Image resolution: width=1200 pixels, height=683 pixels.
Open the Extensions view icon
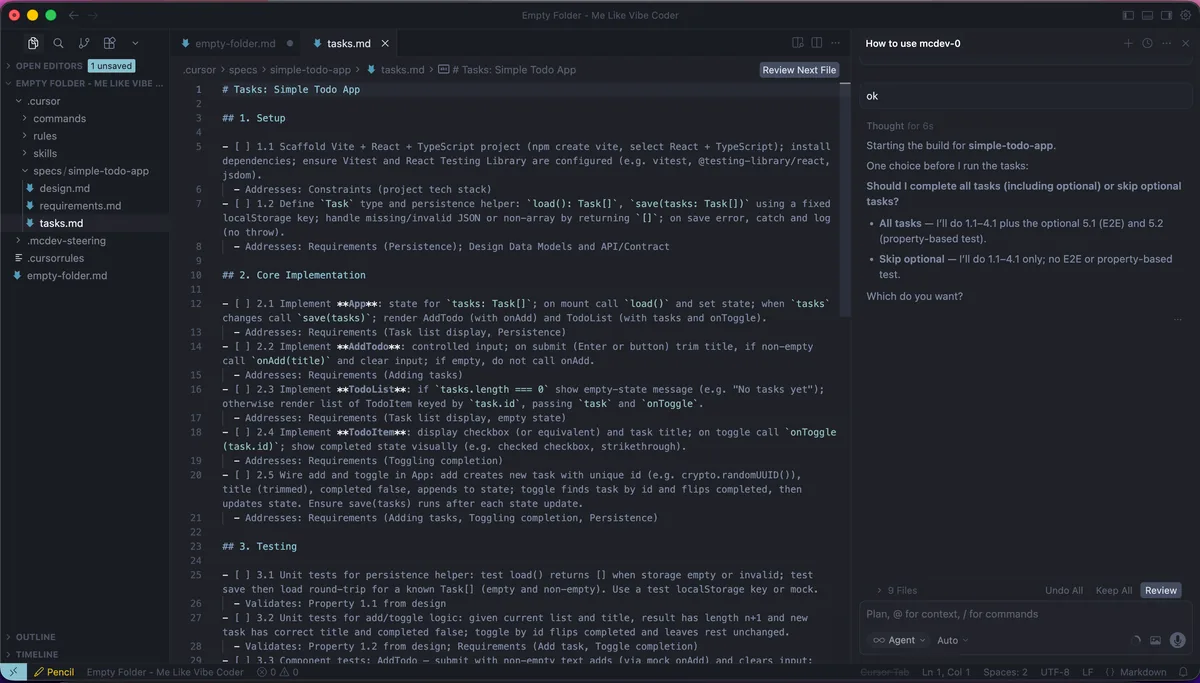109,43
